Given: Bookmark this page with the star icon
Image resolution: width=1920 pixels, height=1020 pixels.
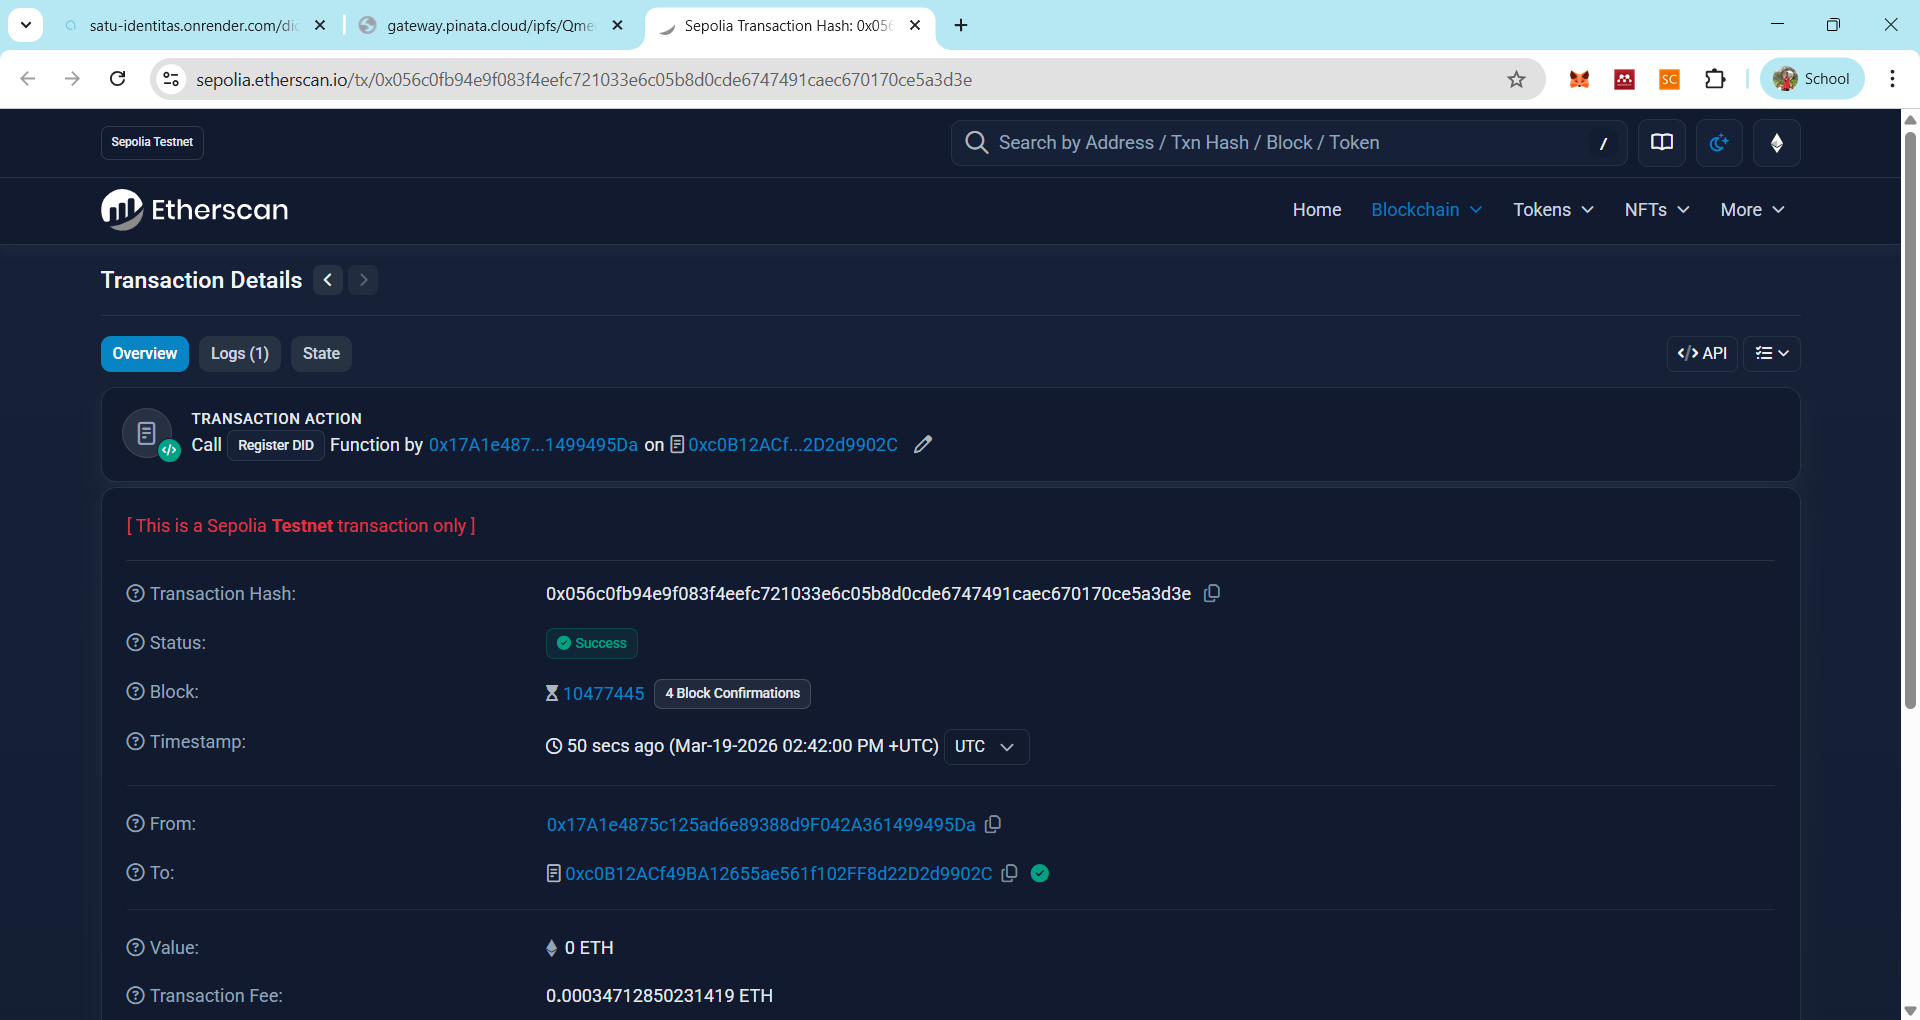Looking at the screenshot, I should pyautogui.click(x=1516, y=79).
